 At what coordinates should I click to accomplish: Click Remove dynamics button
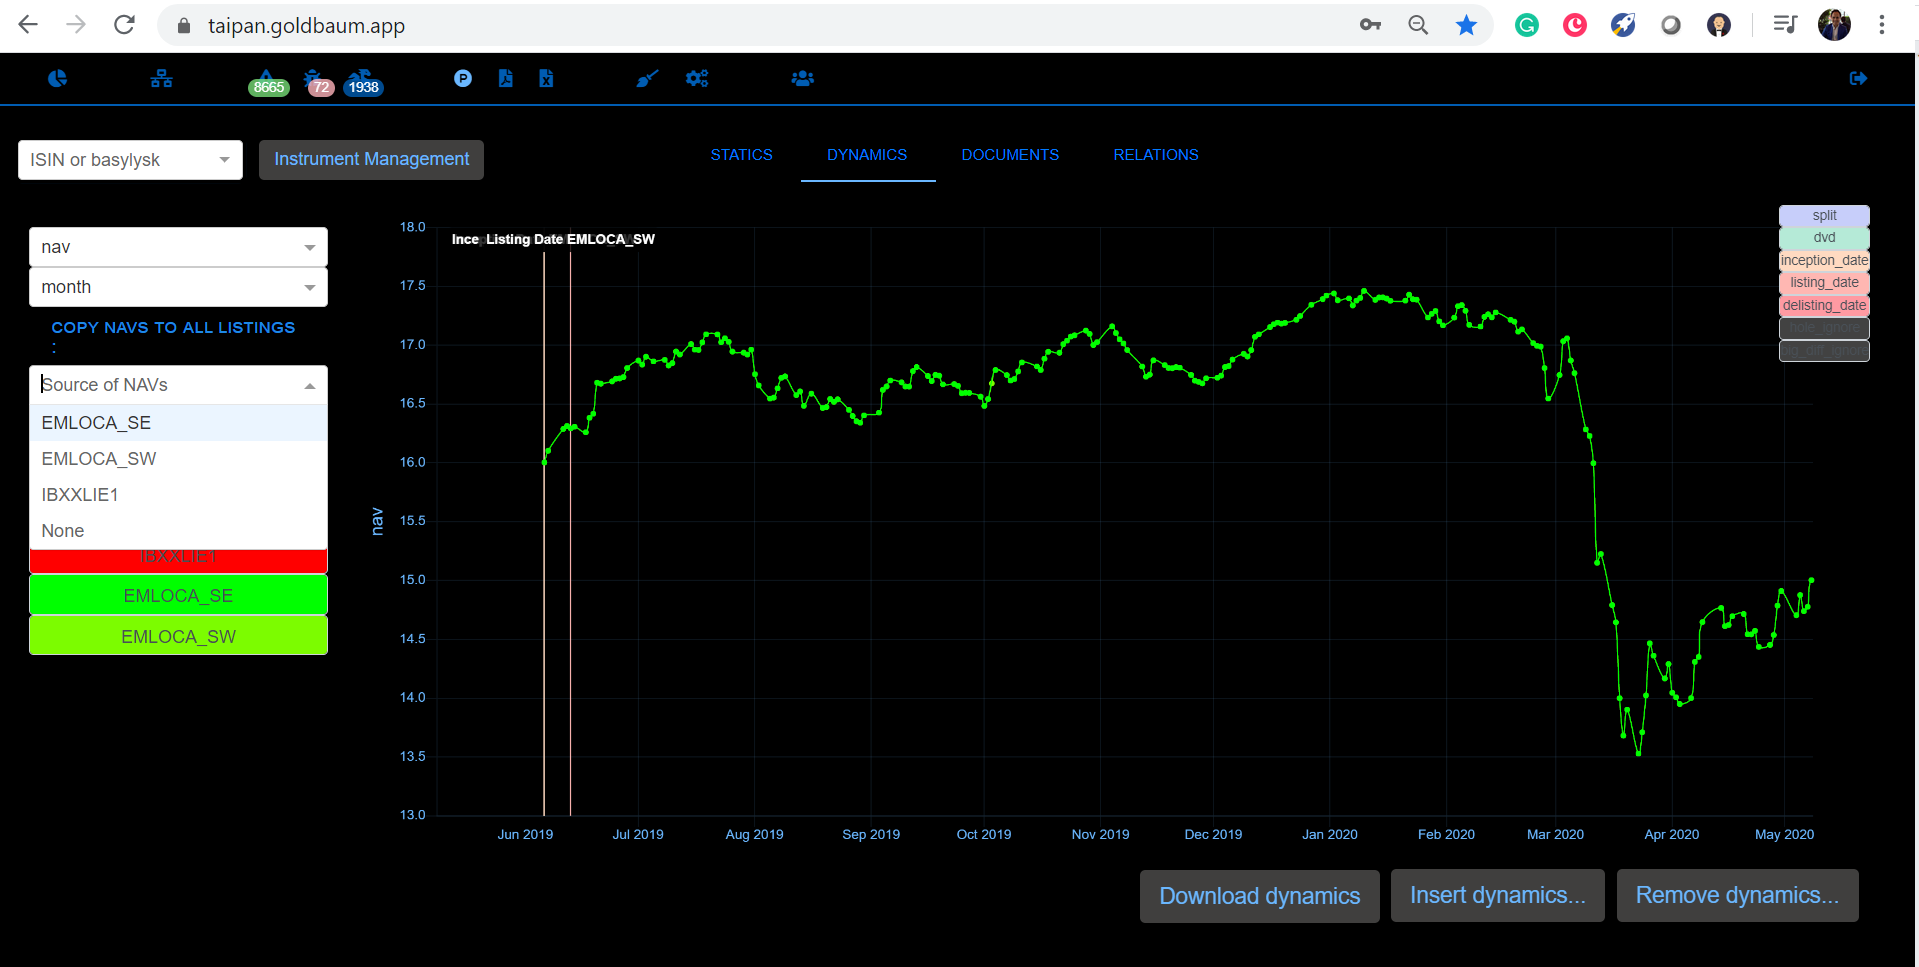click(x=1737, y=896)
